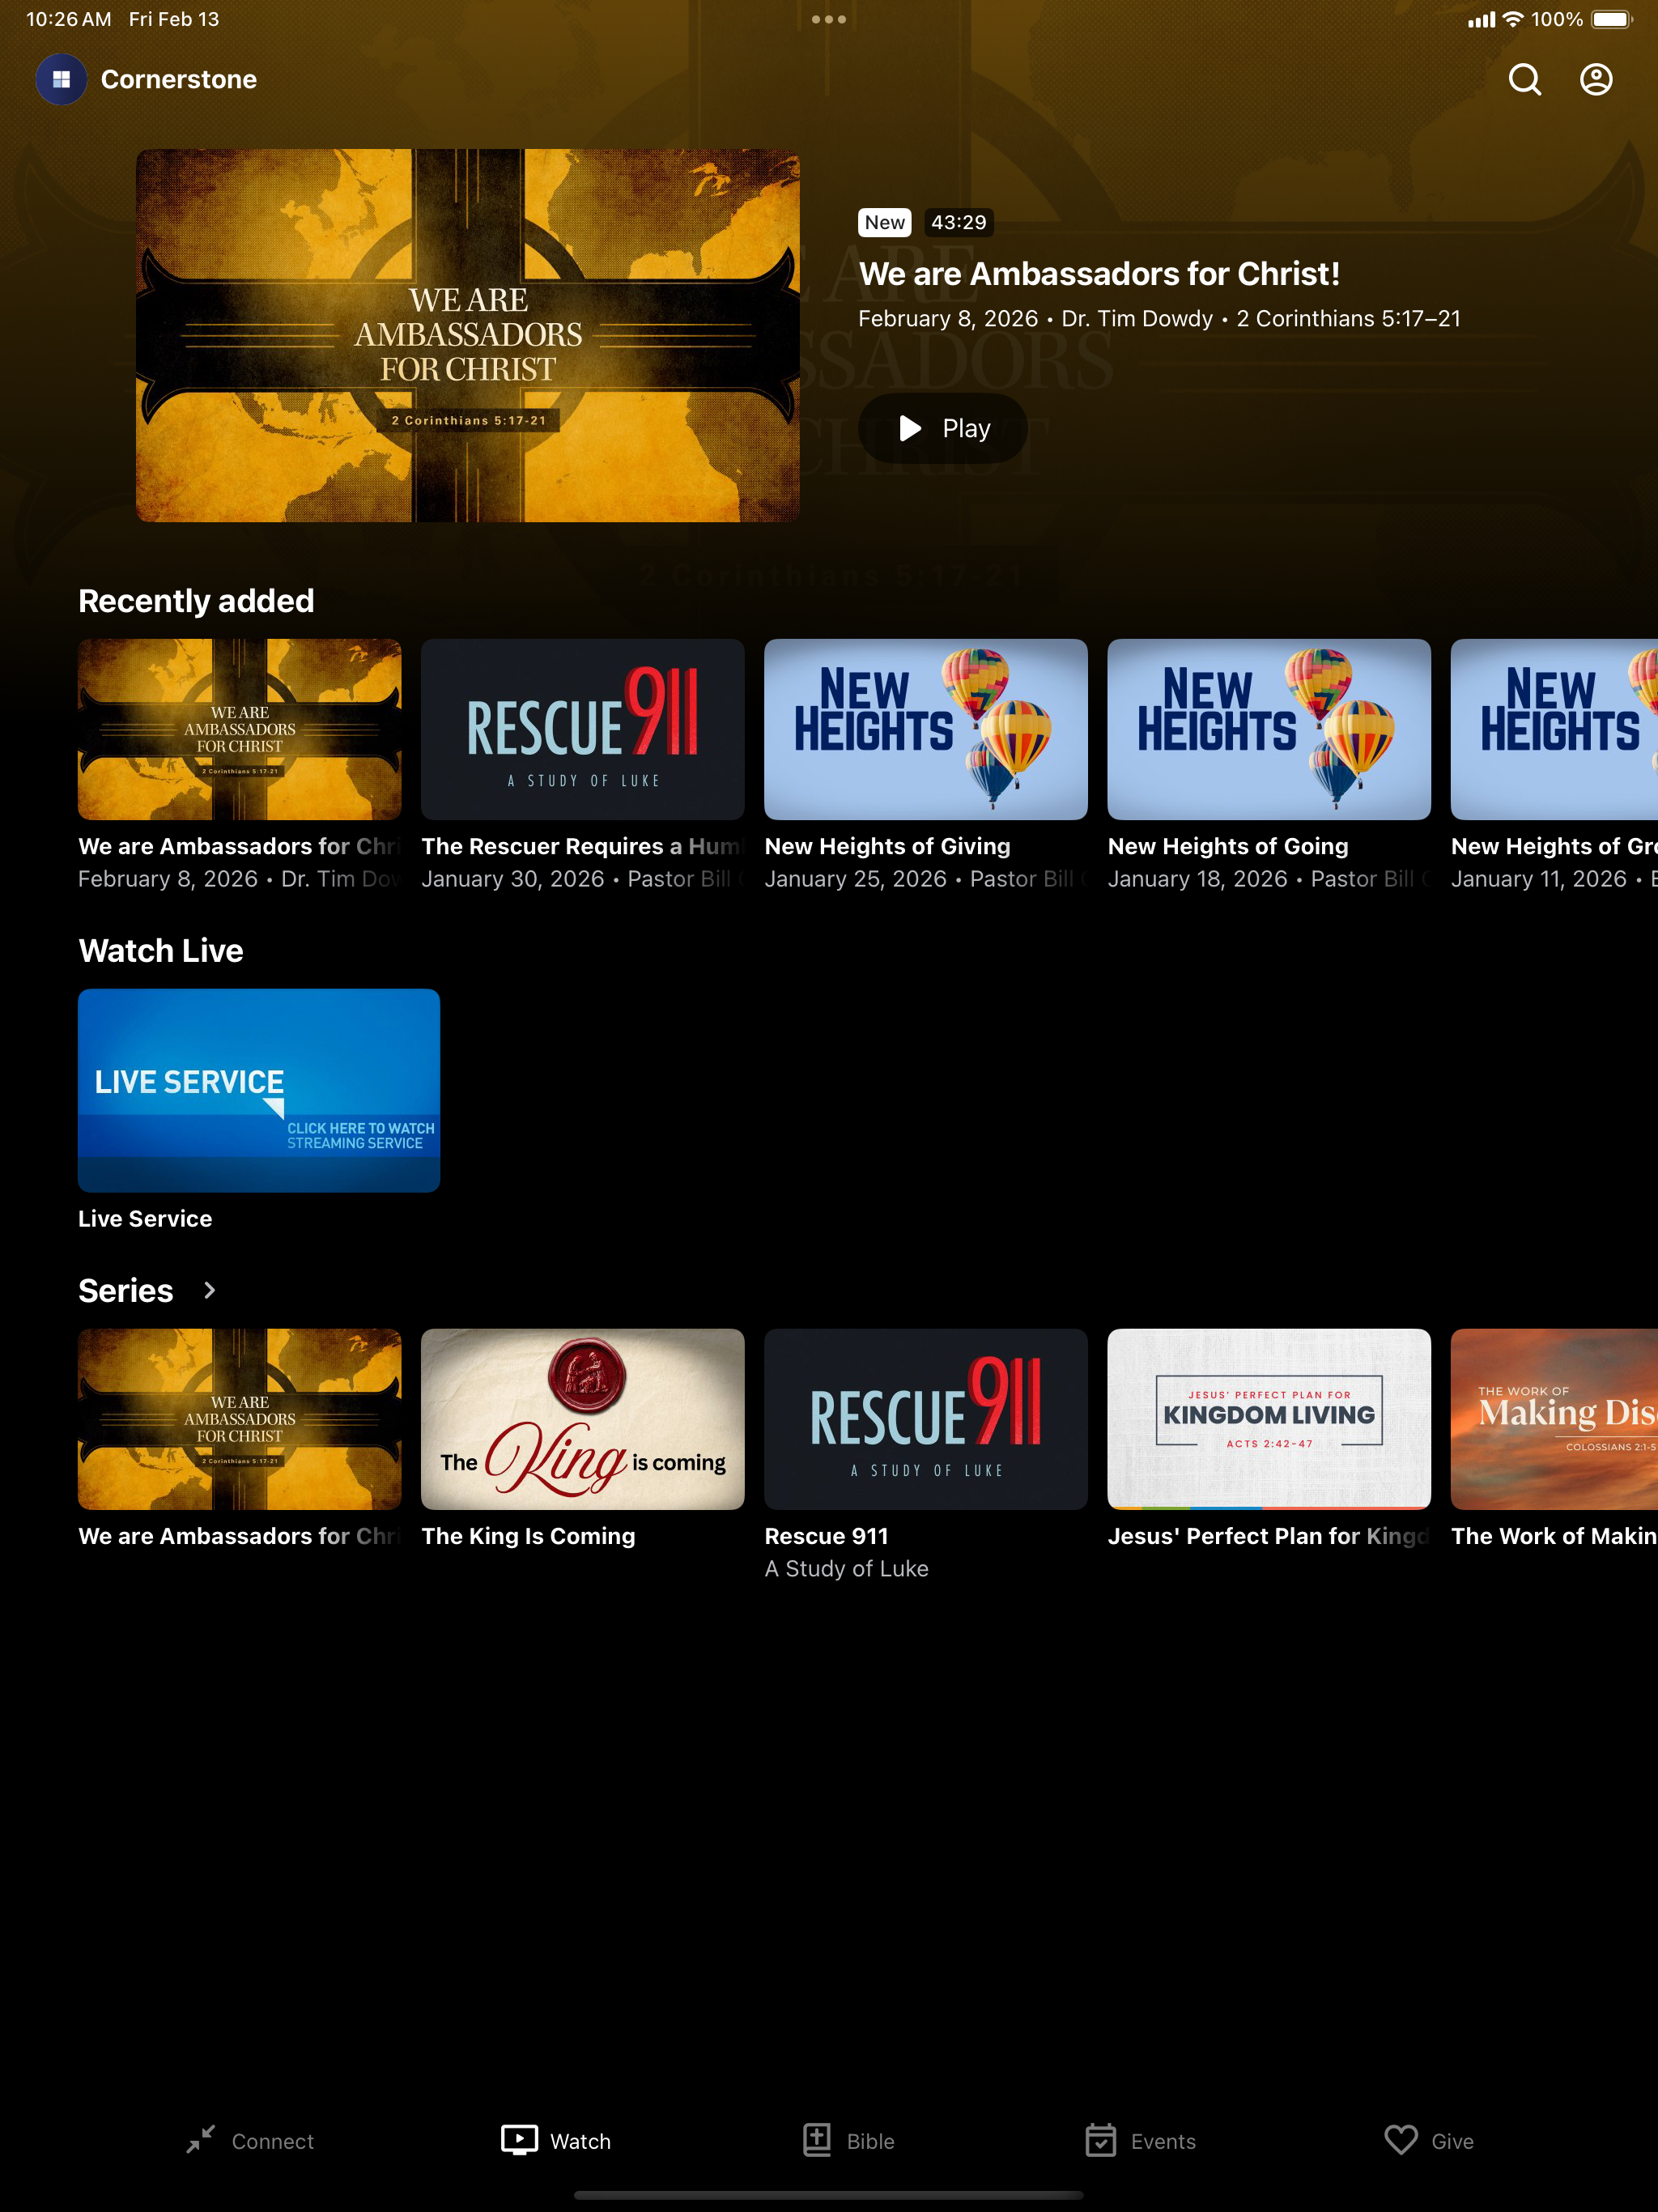
Task: Click the 'Recently added' heading
Action: [196, 600]
